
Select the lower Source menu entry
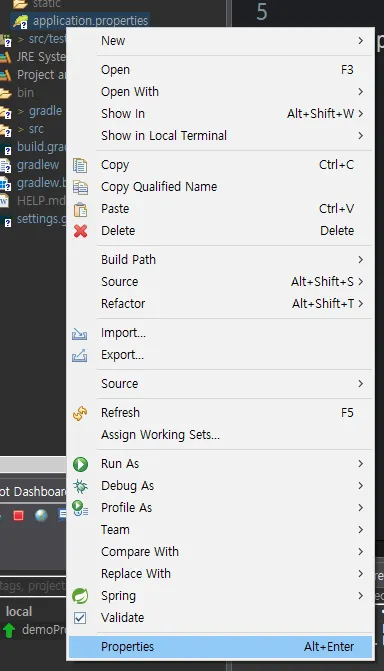pyautogui.click(x=220, y=384)
